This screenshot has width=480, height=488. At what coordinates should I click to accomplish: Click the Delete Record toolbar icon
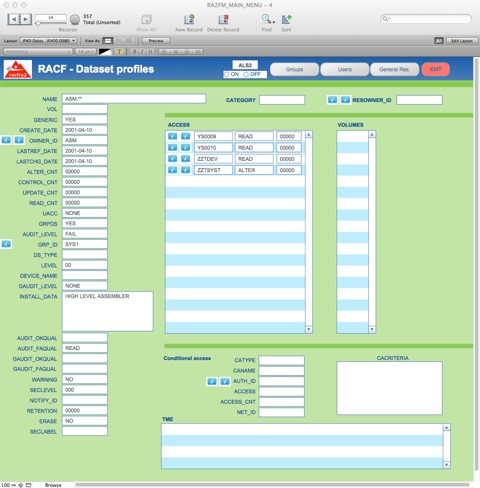[x=223, y=20]
